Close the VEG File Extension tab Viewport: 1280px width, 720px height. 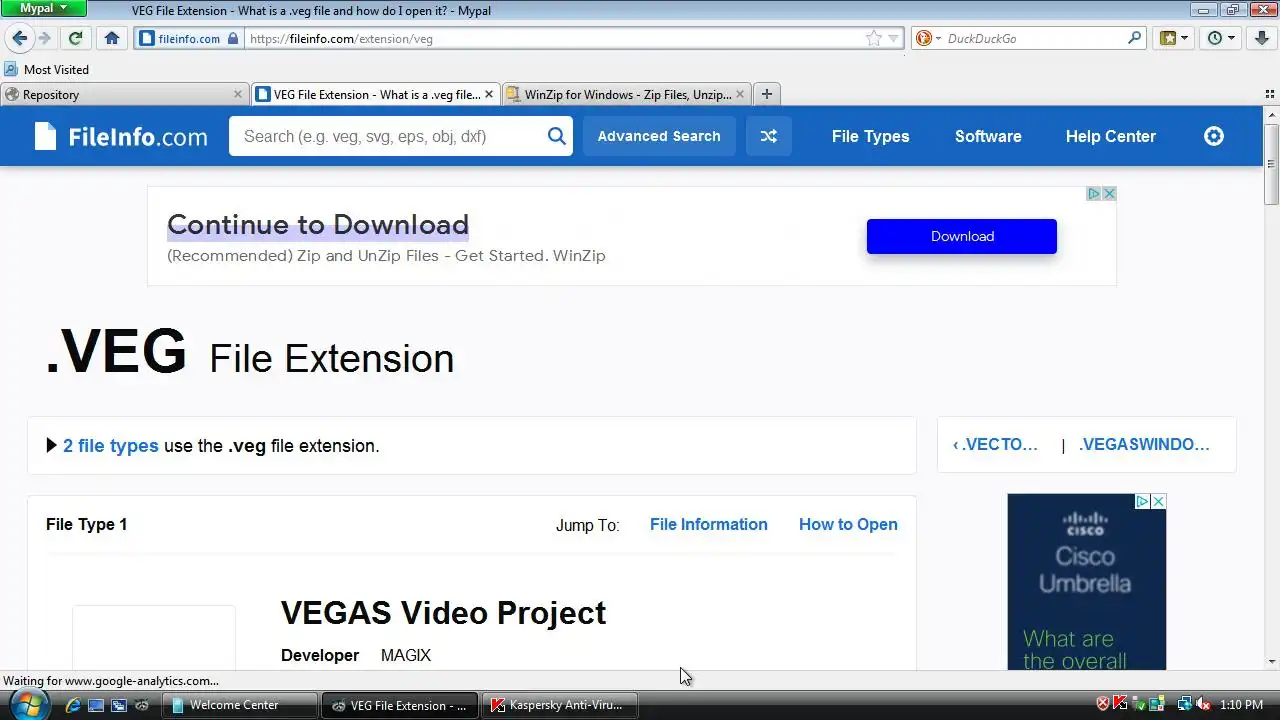tap(489, 94)
